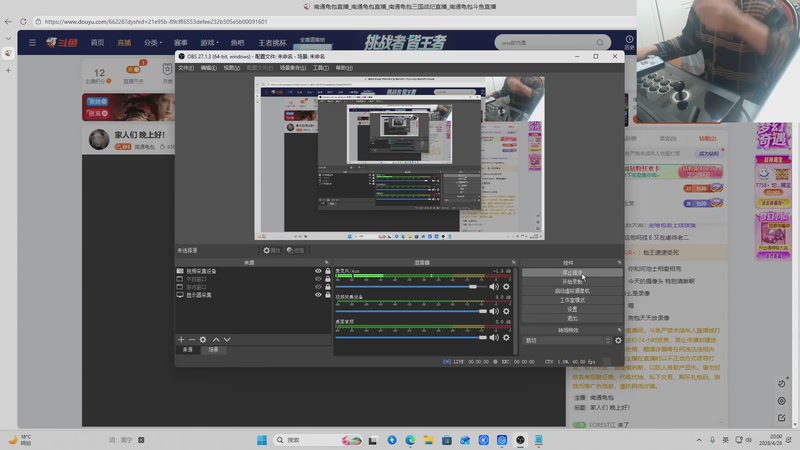Toggle visibility of 视频采集设备 source
Screen dimensions: 800x450
[x=318, y=271]
